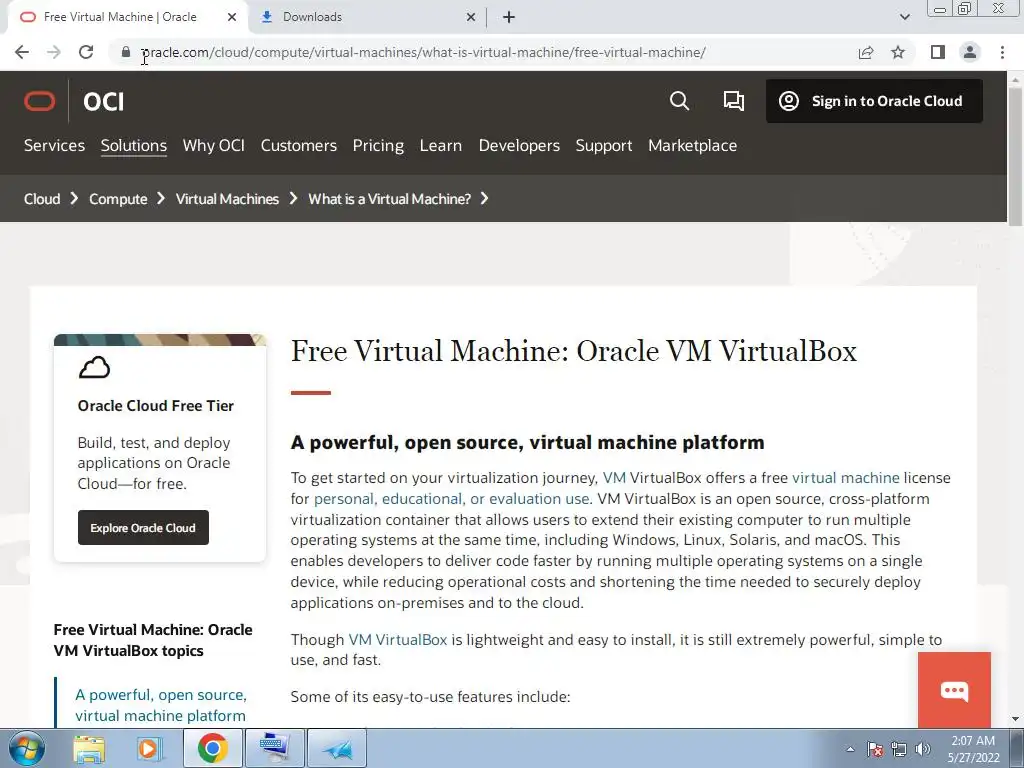Open the Marketplace menu
The width and height of the screenshot is (1024, 768).
(x=692, y=145)
